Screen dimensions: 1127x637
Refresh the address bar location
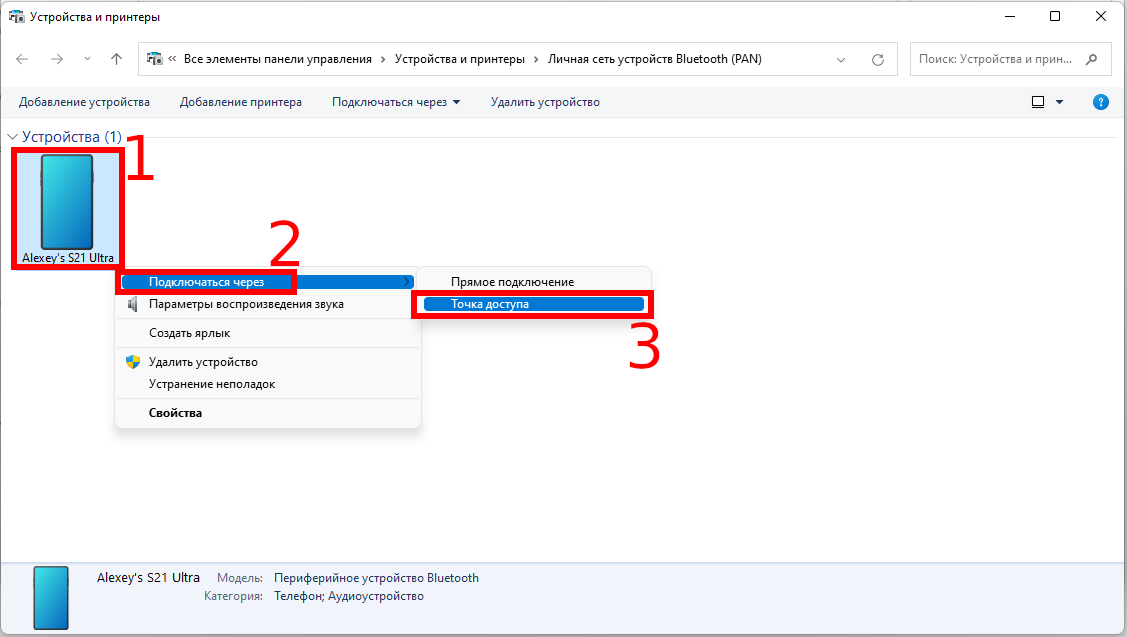click(878, 59)
